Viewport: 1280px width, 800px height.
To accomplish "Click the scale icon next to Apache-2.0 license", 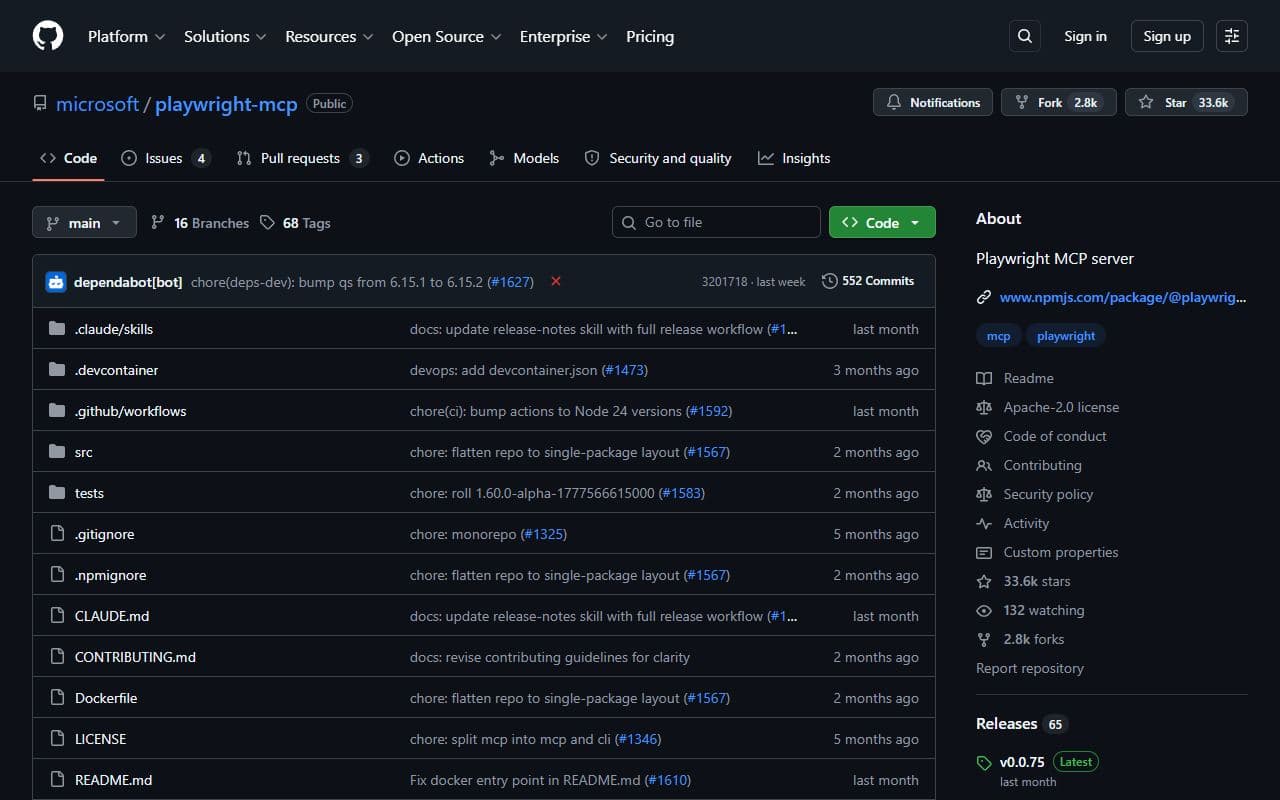I will [984, 407].
